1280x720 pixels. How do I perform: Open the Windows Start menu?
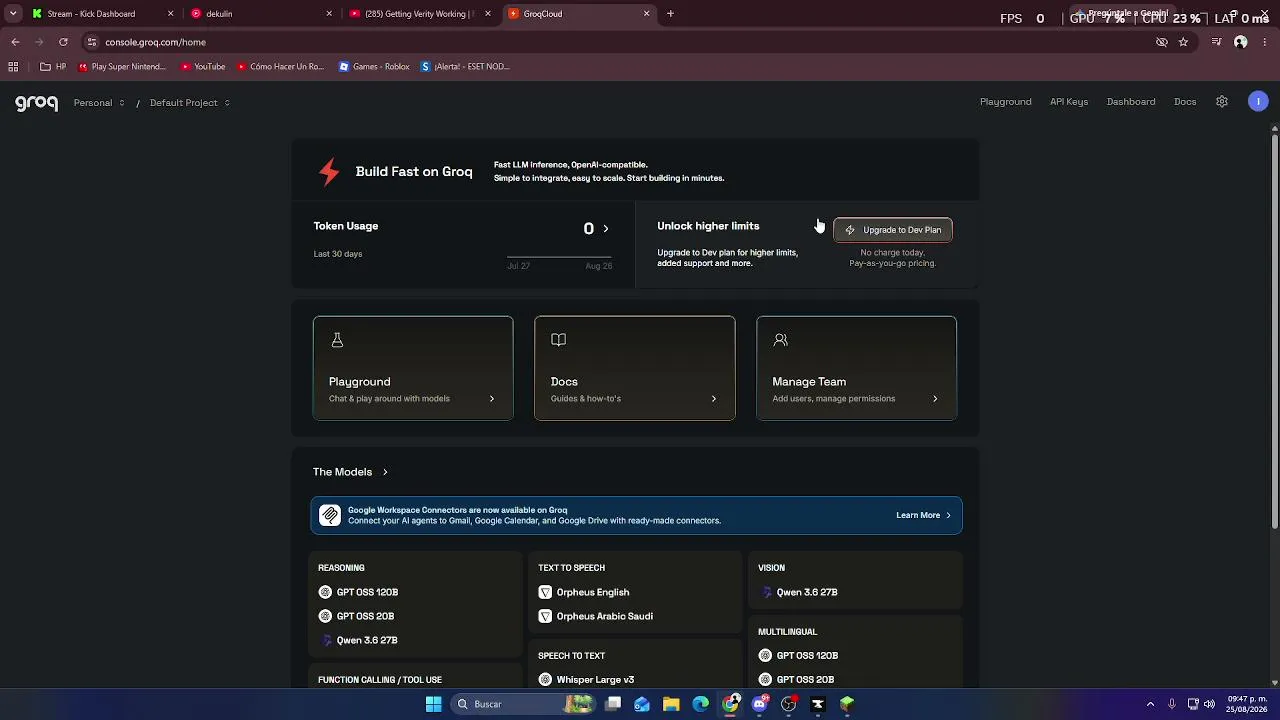pos(433,704)
